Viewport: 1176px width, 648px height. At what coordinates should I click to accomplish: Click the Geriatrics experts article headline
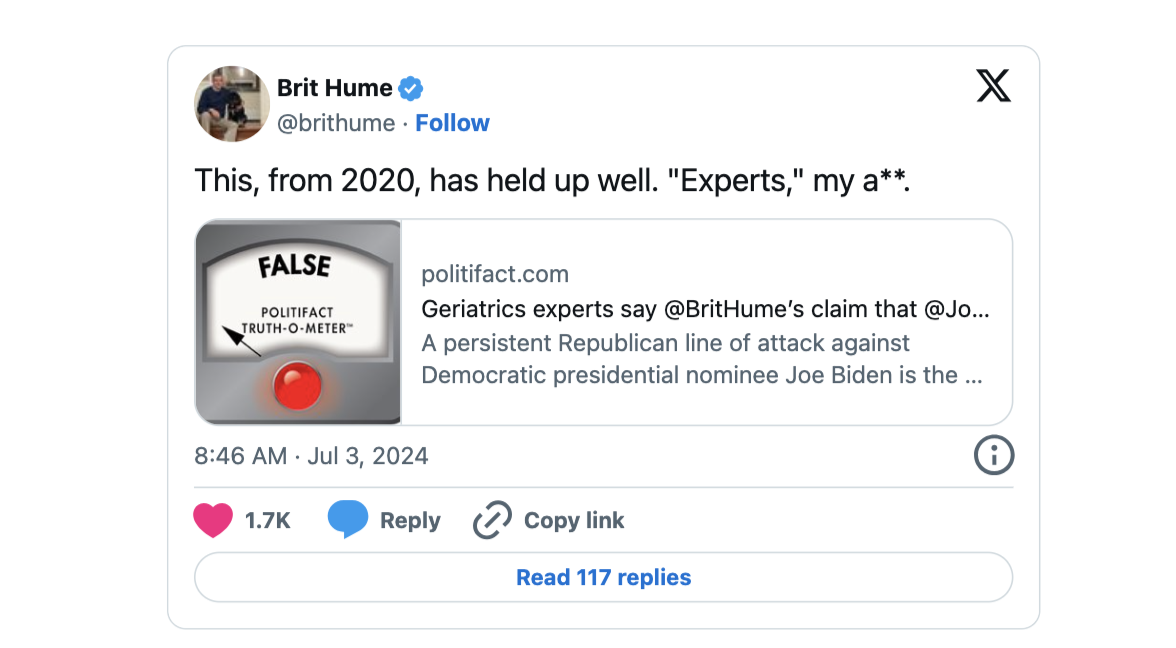(x=706, y=309)
